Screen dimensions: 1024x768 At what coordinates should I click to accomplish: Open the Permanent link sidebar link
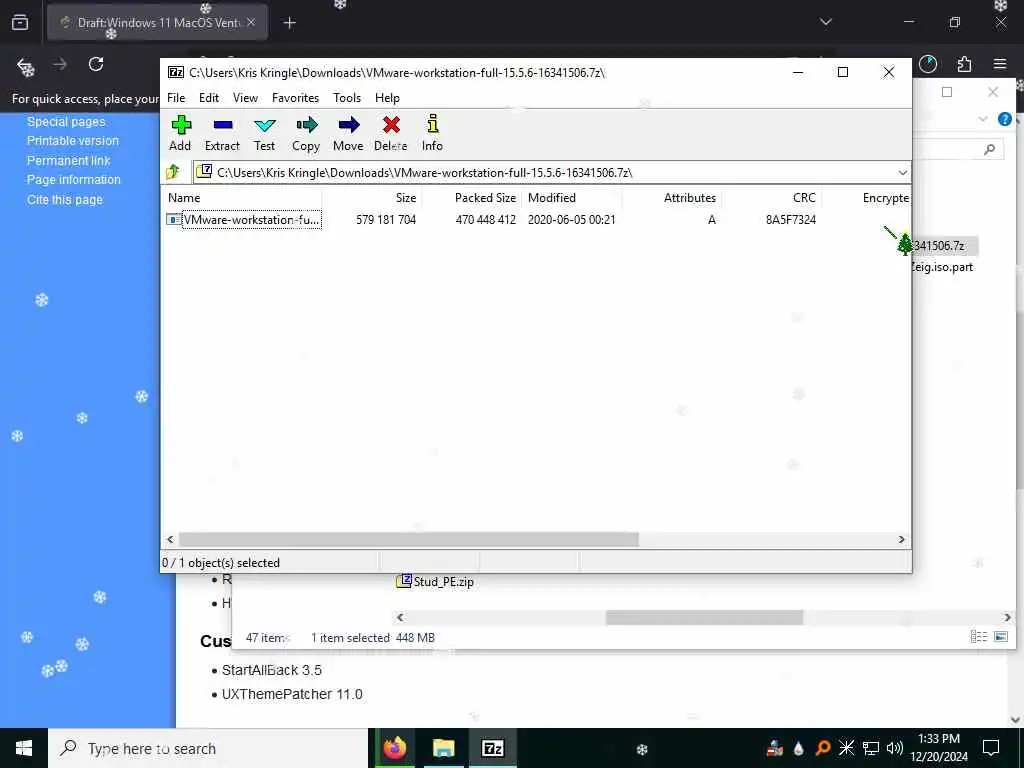[x=69, y=161]
